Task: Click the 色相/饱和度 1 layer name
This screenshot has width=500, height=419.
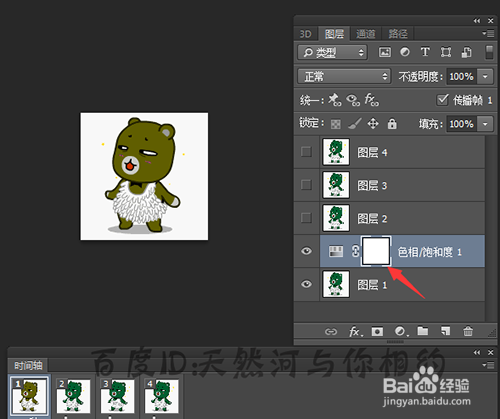Action: click(x=430, y=252)
